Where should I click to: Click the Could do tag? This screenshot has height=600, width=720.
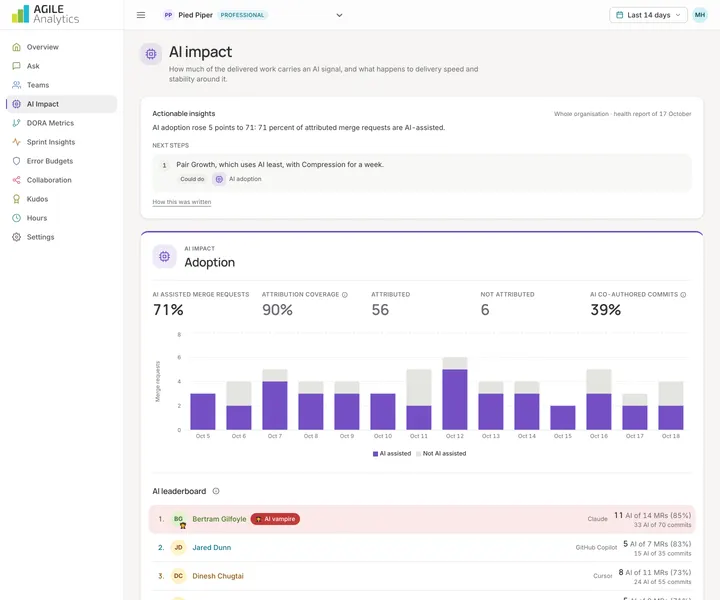(192, 179)
